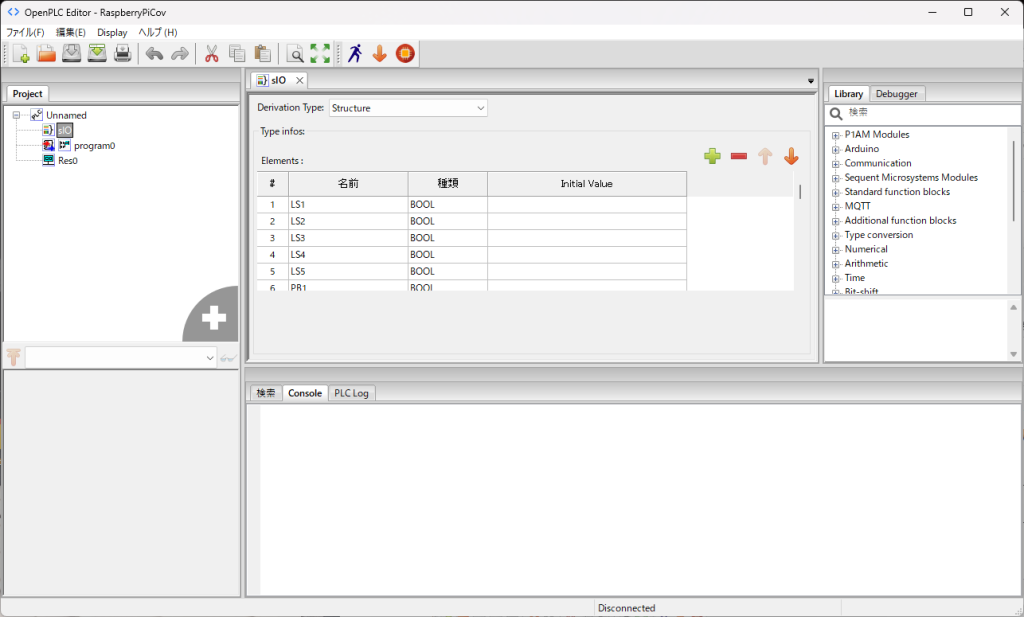
Task: Select Res0 in the project tree
Action: 68,161
